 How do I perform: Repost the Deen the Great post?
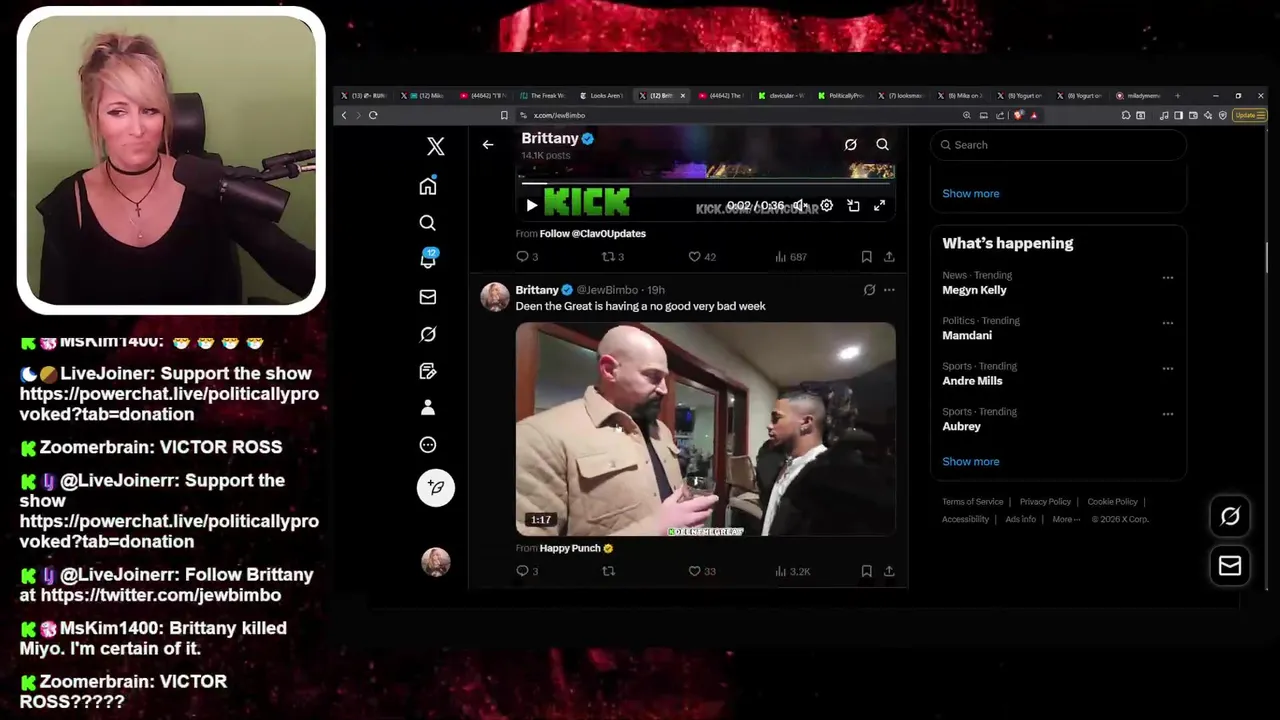tap(608, 571)
